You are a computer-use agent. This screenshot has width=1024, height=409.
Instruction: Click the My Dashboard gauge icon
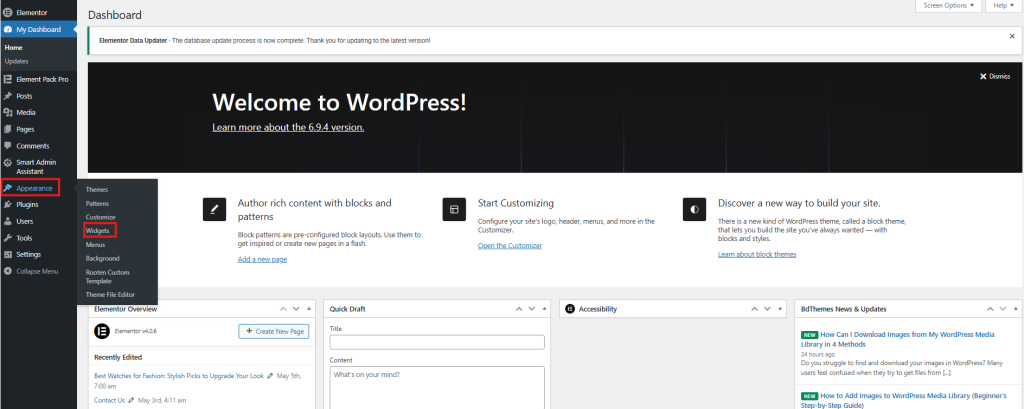pos(8,29)
